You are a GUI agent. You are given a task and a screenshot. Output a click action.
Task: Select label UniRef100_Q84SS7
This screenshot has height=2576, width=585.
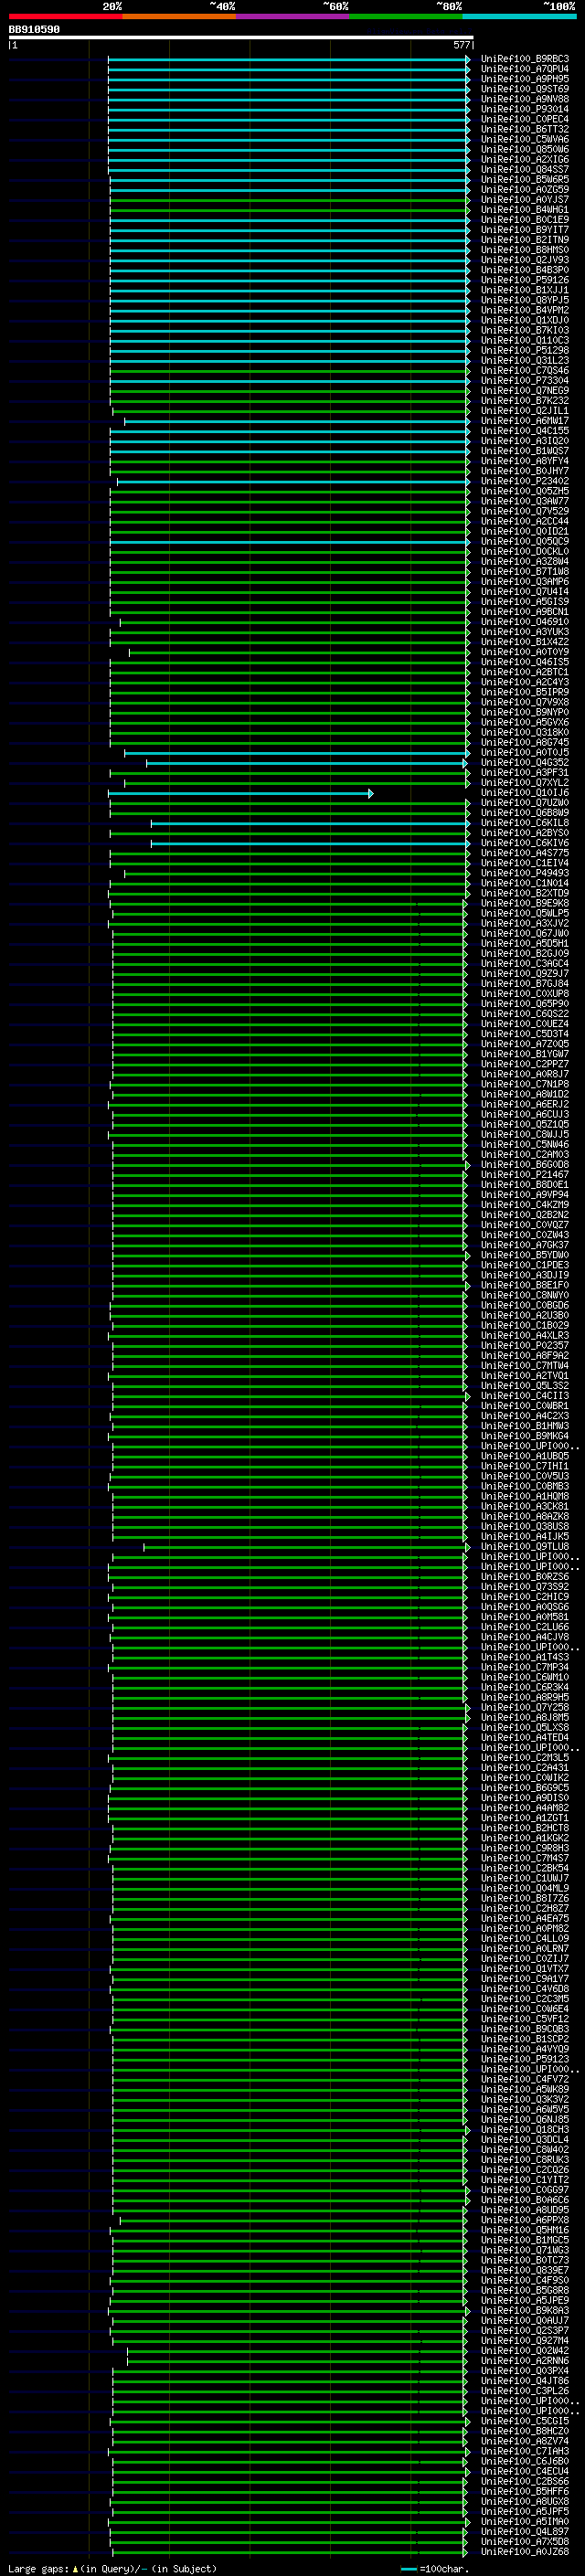tap(525, 169)
